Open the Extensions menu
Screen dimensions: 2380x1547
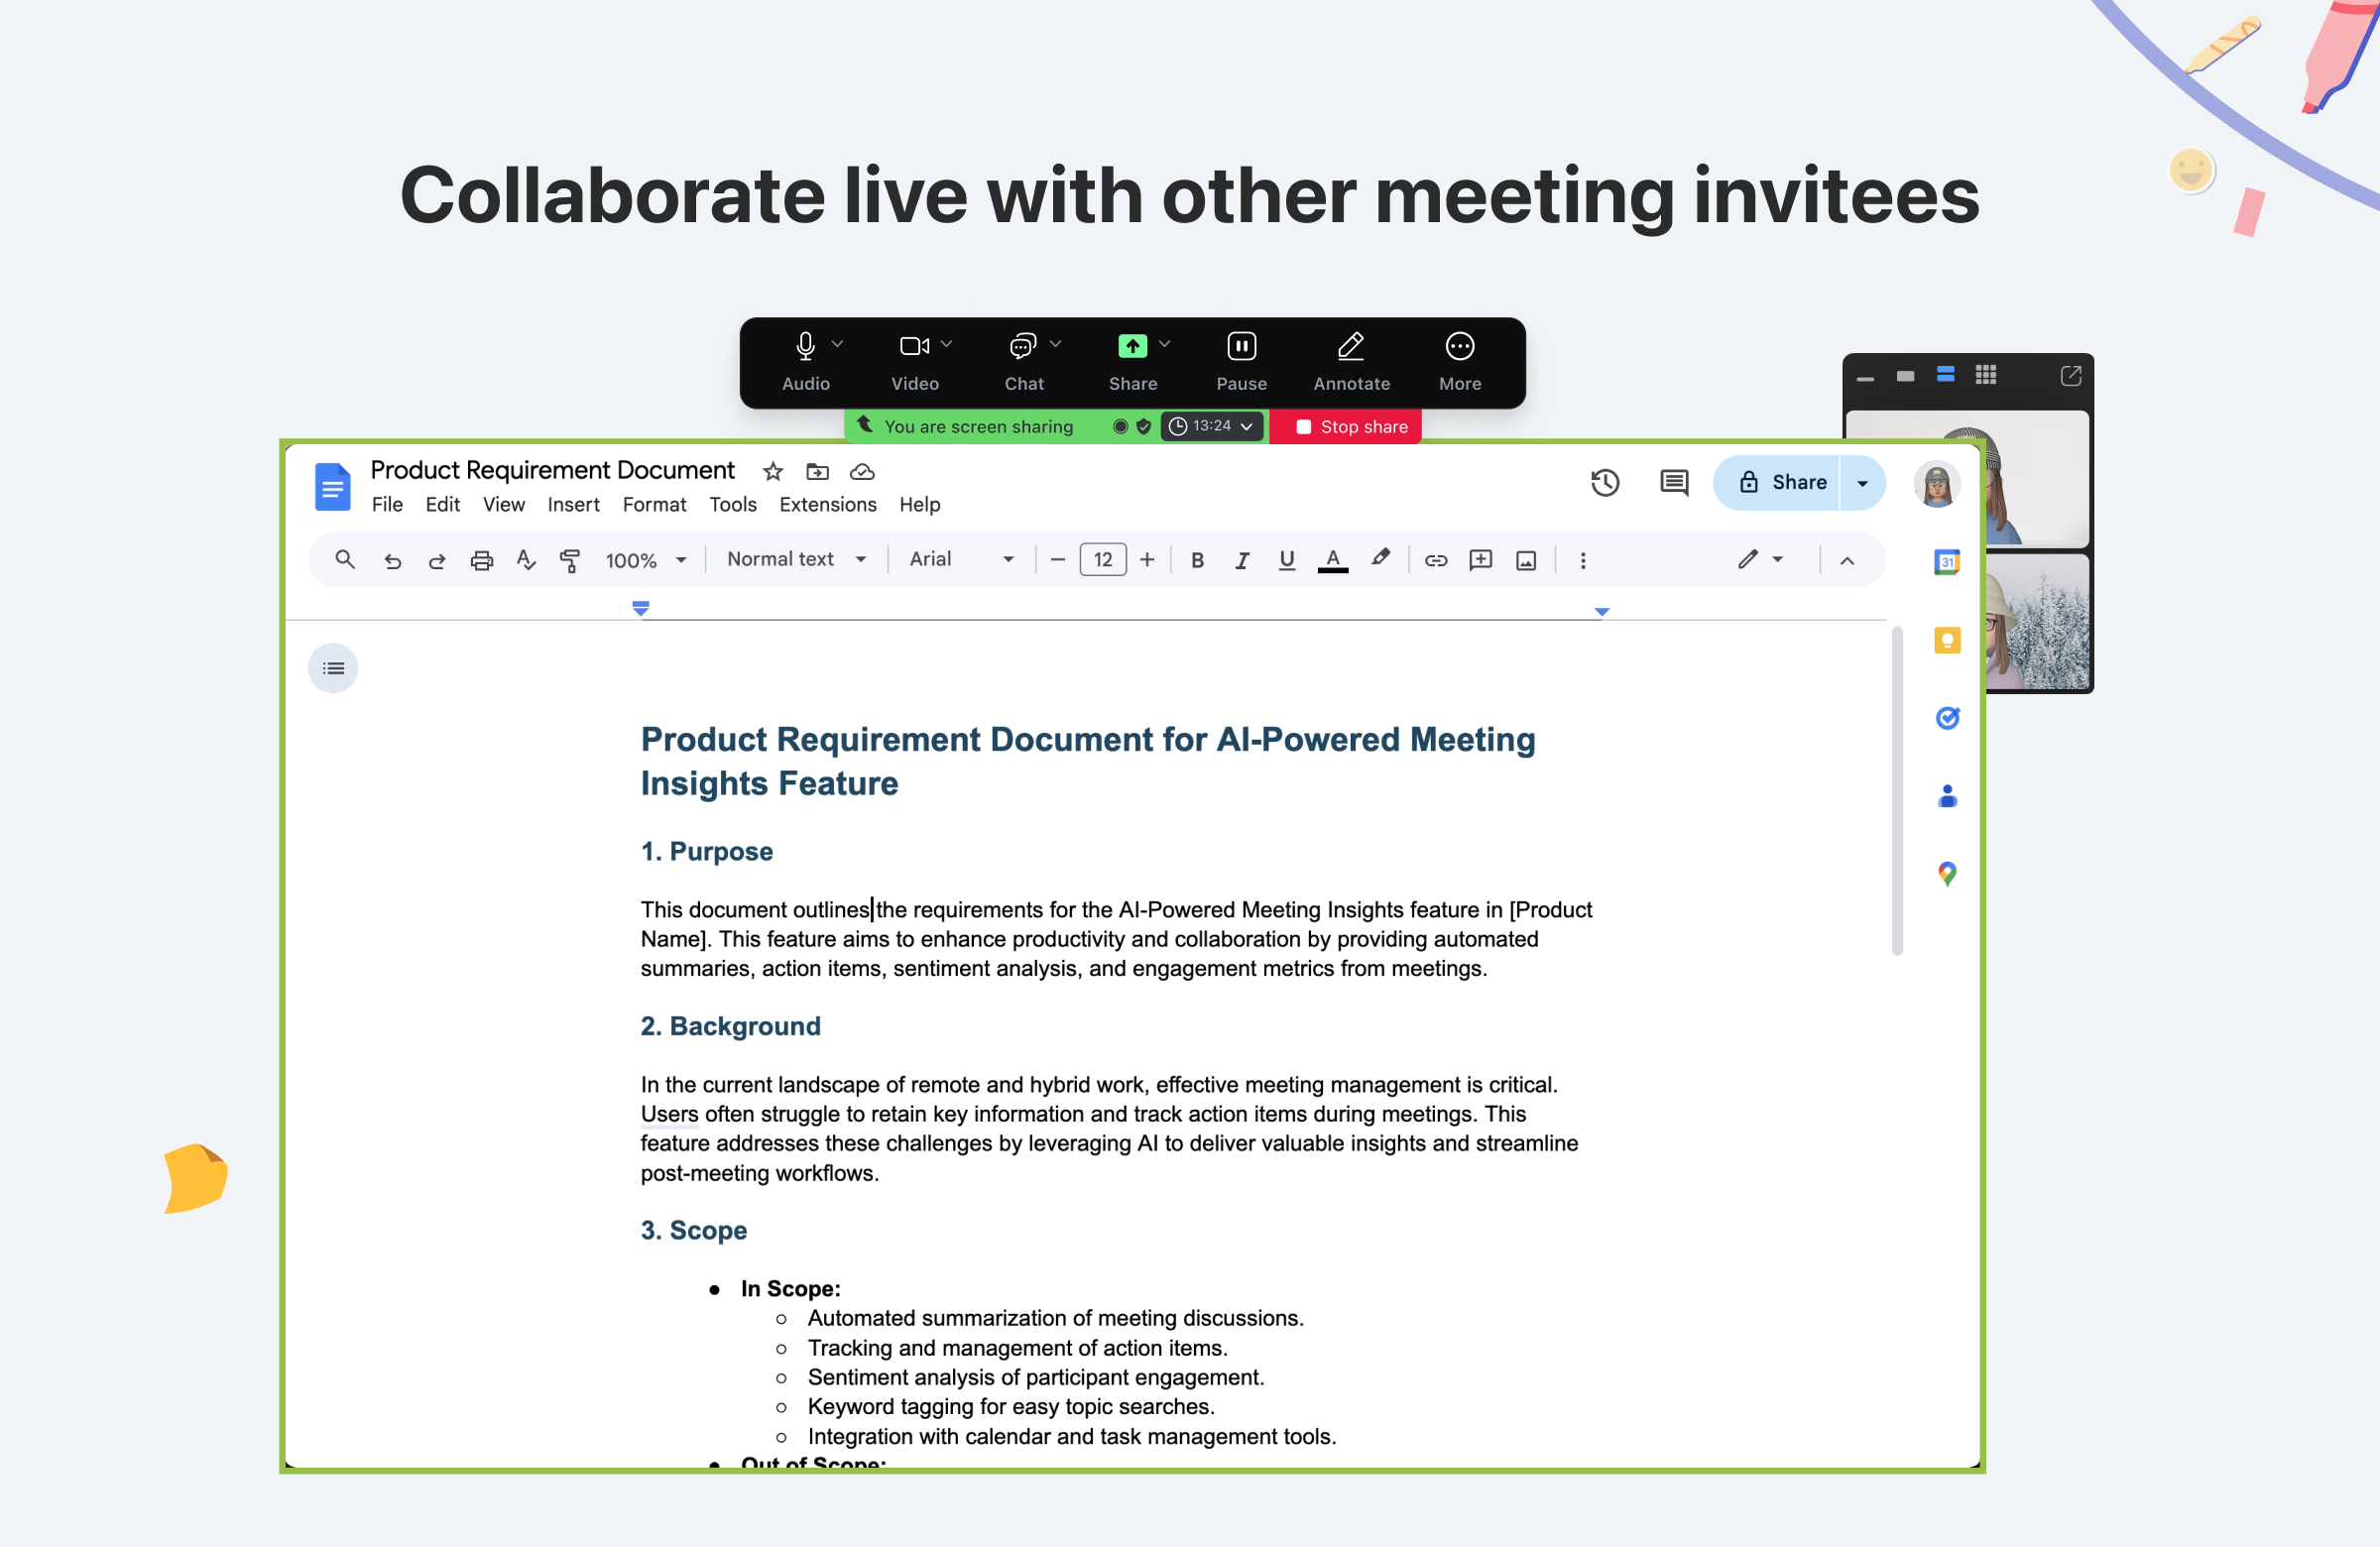click(827, 504)
